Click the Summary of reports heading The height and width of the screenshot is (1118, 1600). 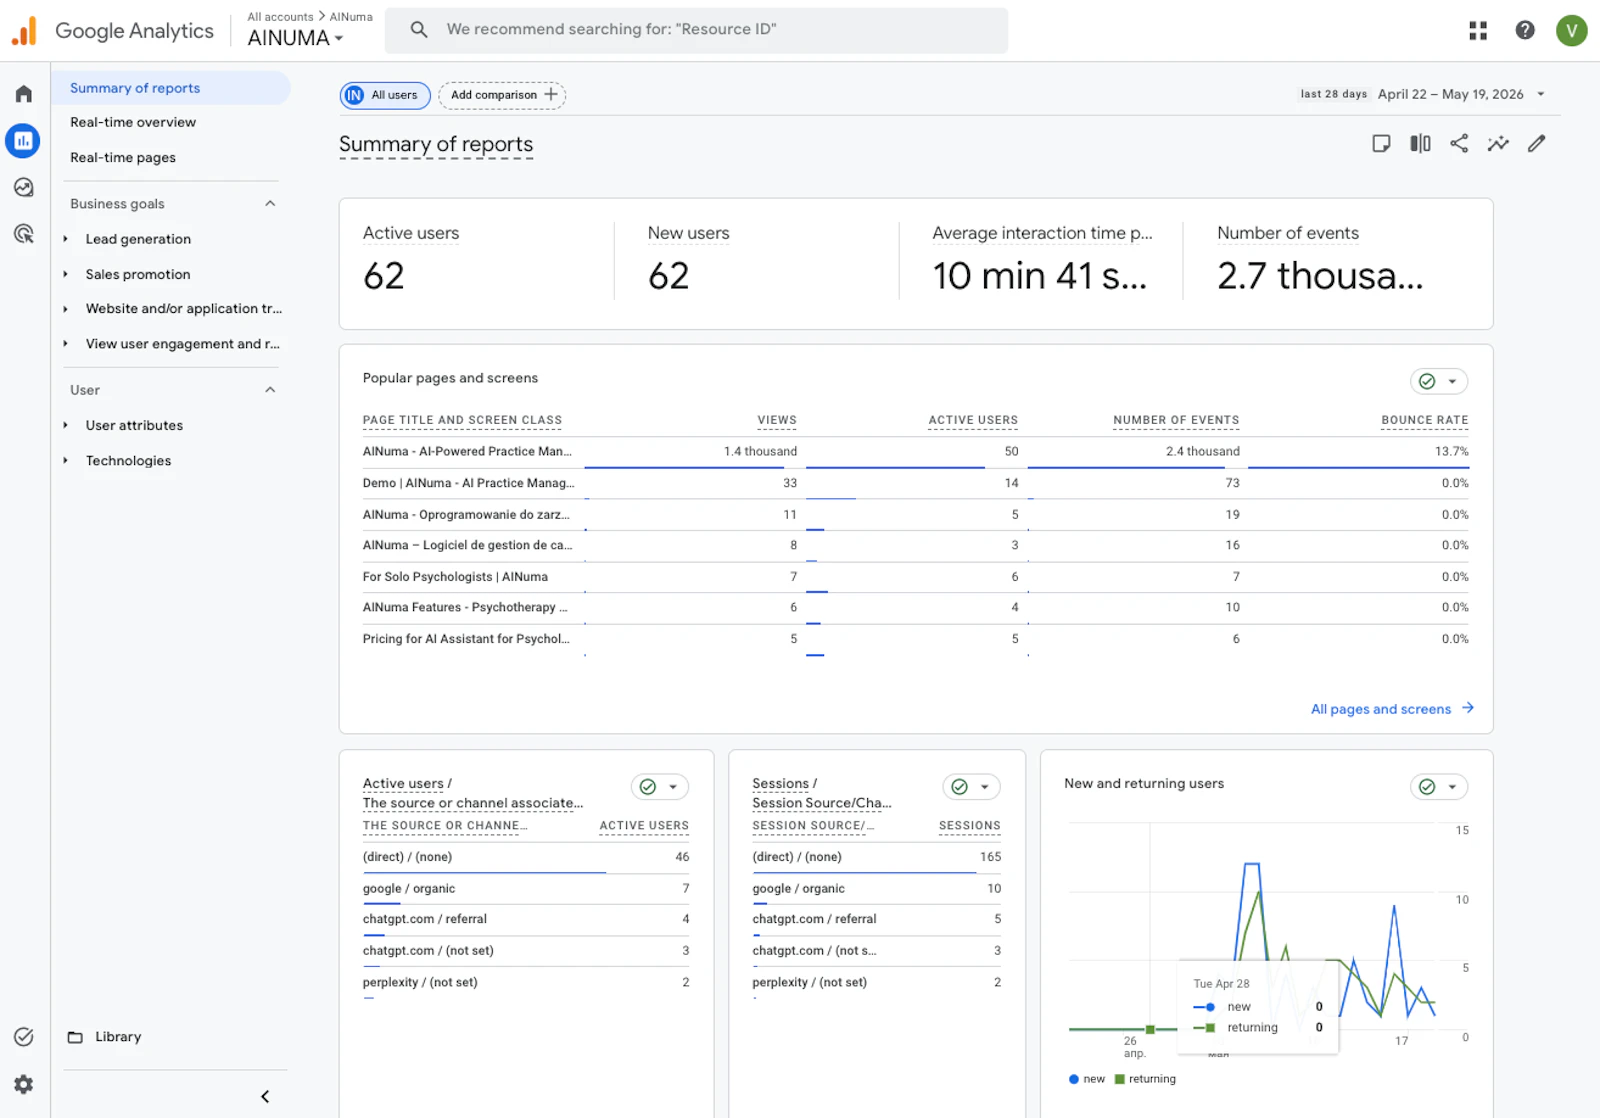click(436, 144)
